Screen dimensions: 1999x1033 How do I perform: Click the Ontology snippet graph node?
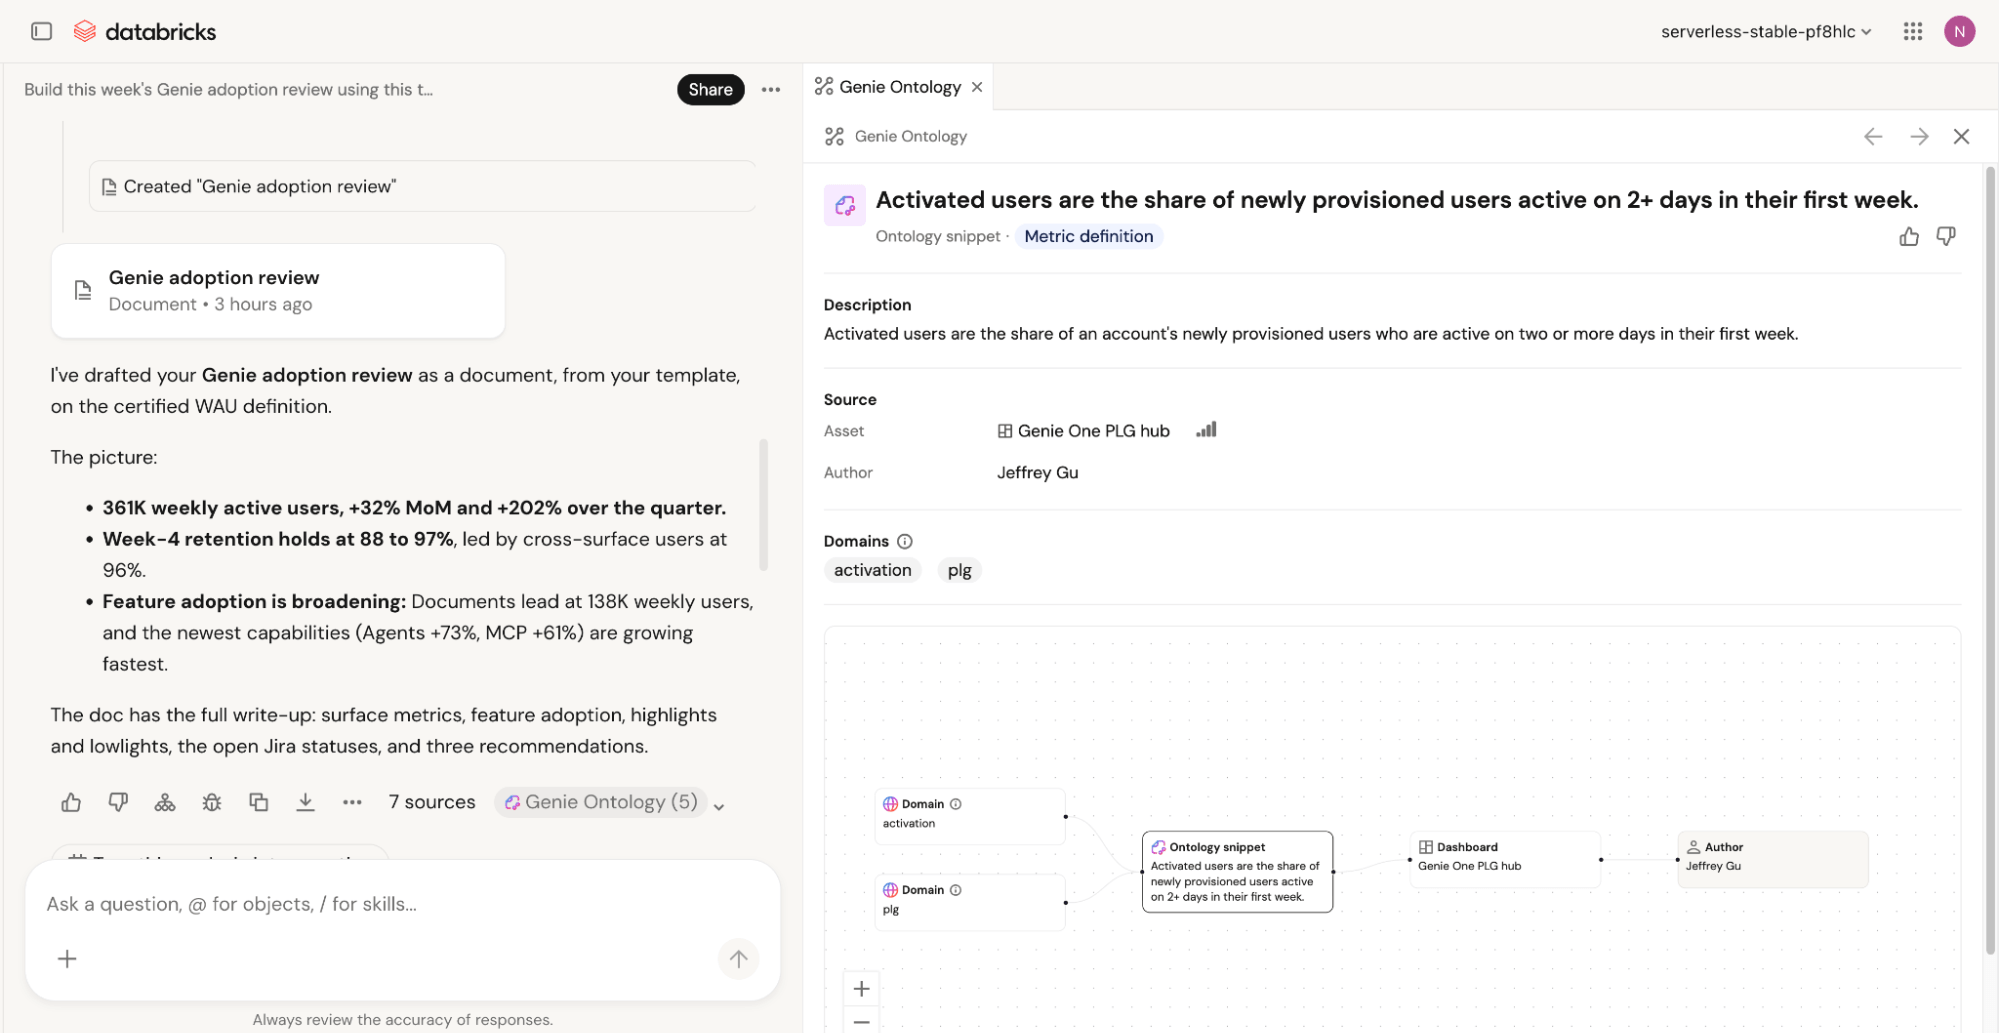[1237, 872]
